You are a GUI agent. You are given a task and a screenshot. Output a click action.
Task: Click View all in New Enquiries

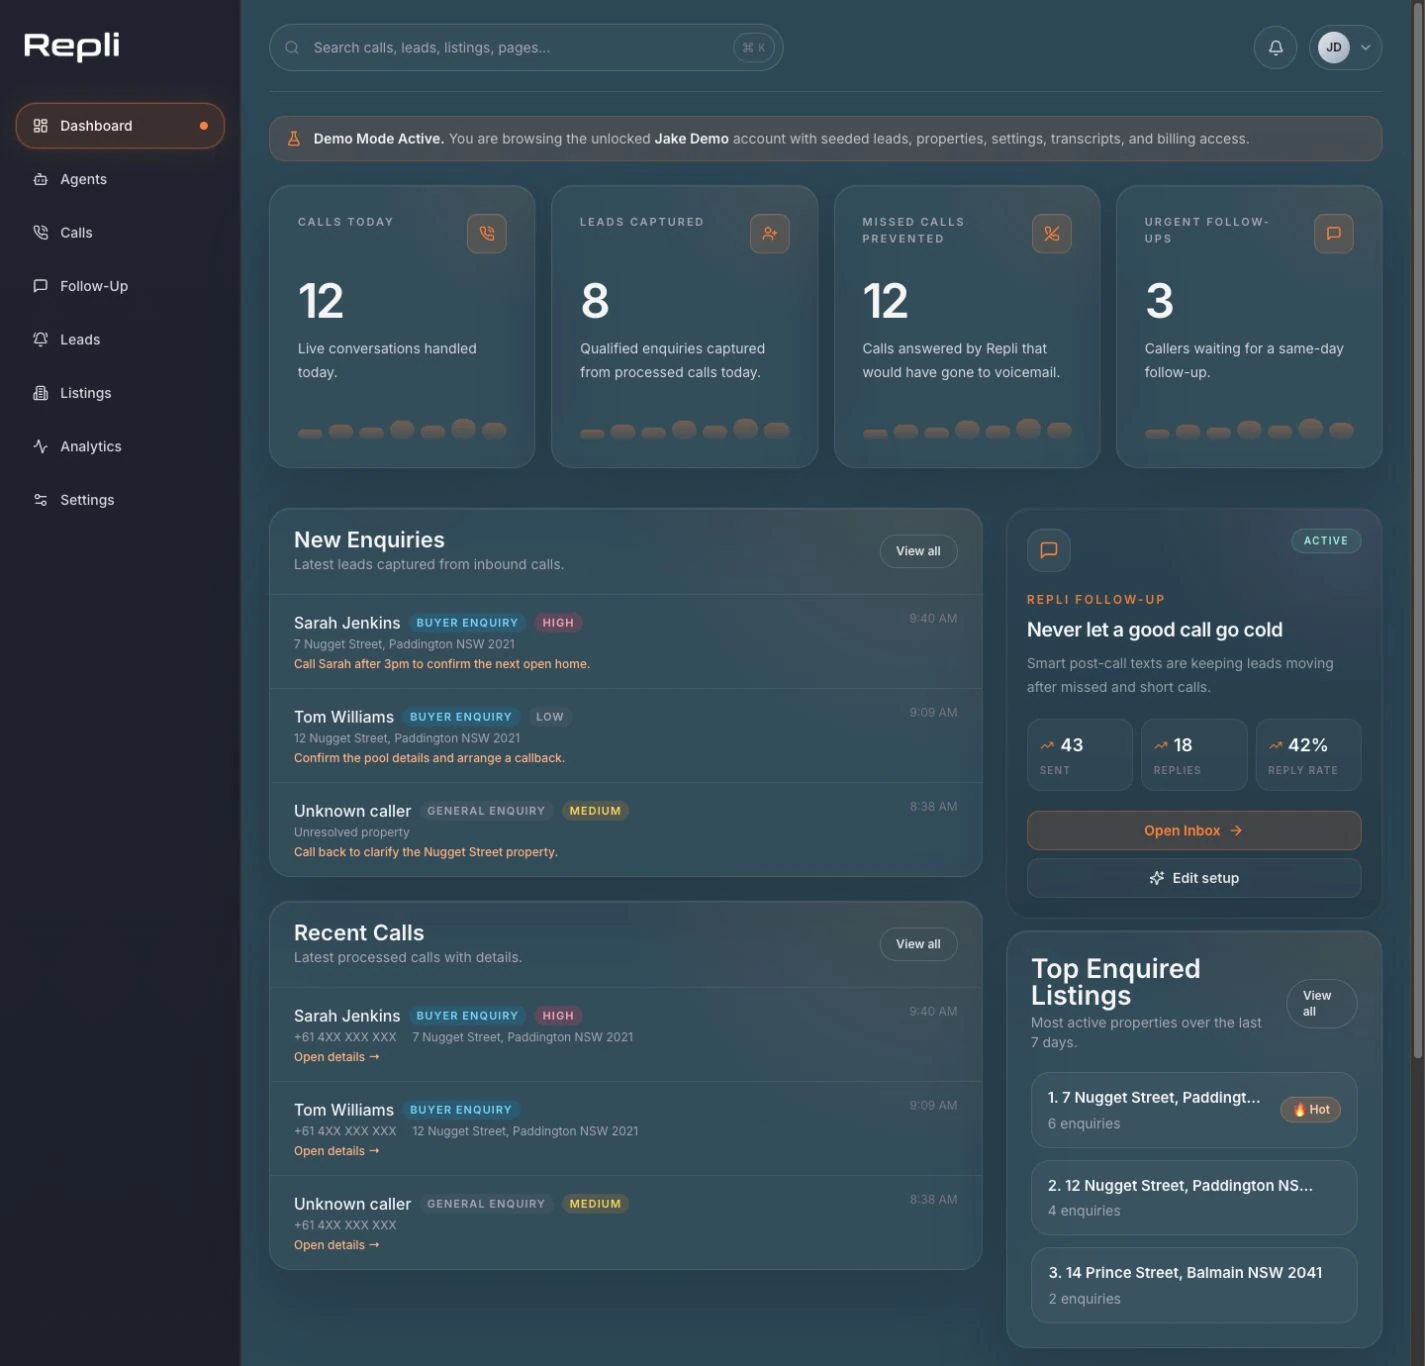point(918,551)
